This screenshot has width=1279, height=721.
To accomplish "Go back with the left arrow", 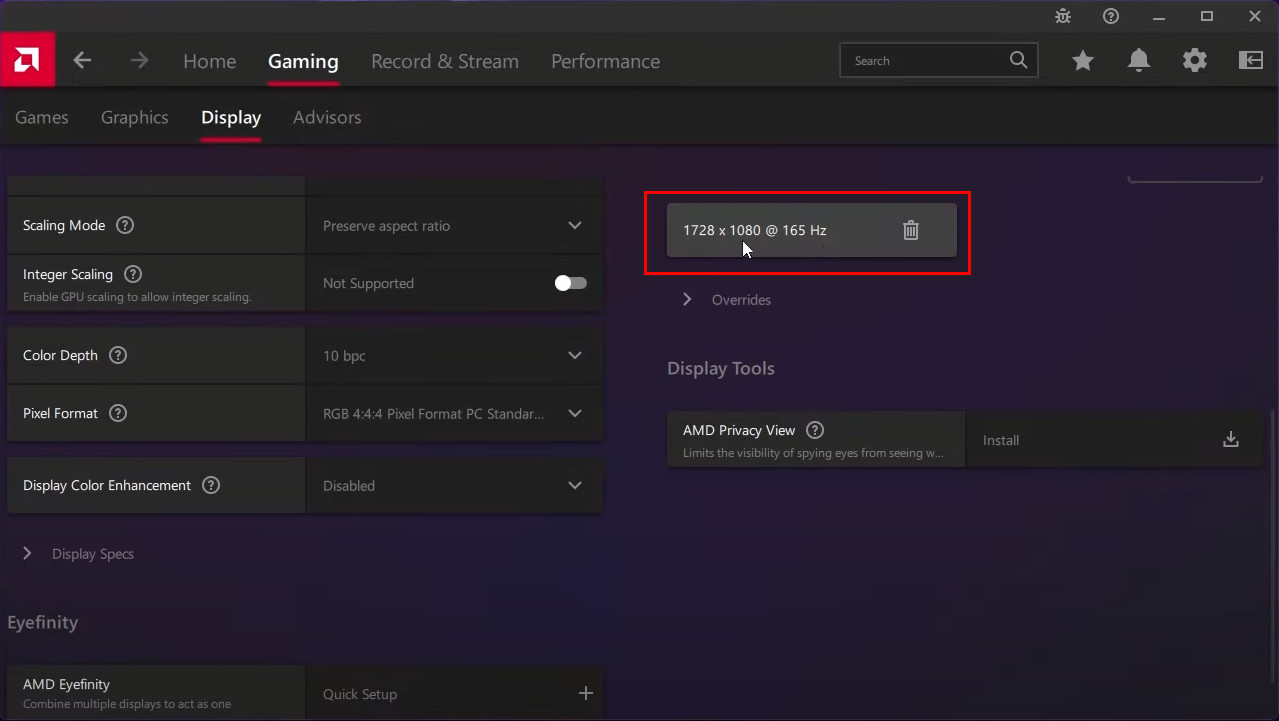I will tap(82, 61).
